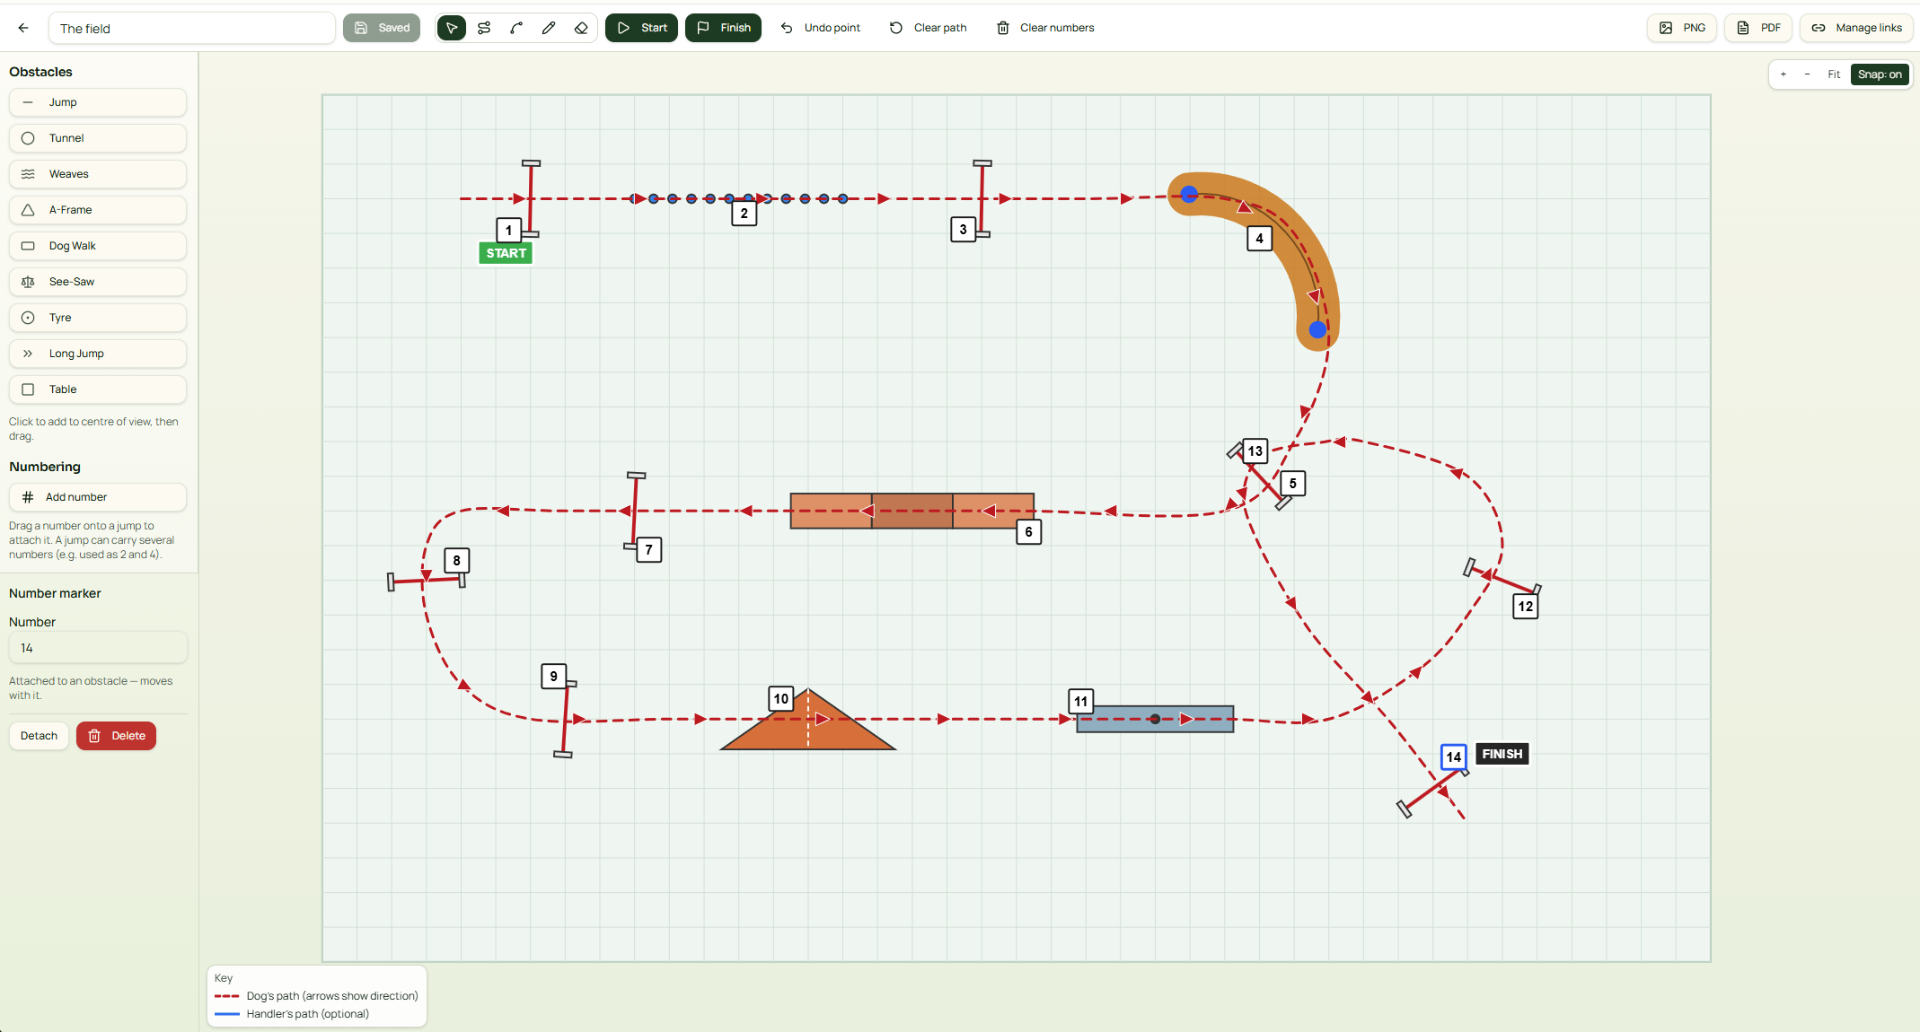Screen dimensions: 1920x1032
Task: Toggle Snap: on
Action: 1880,75
